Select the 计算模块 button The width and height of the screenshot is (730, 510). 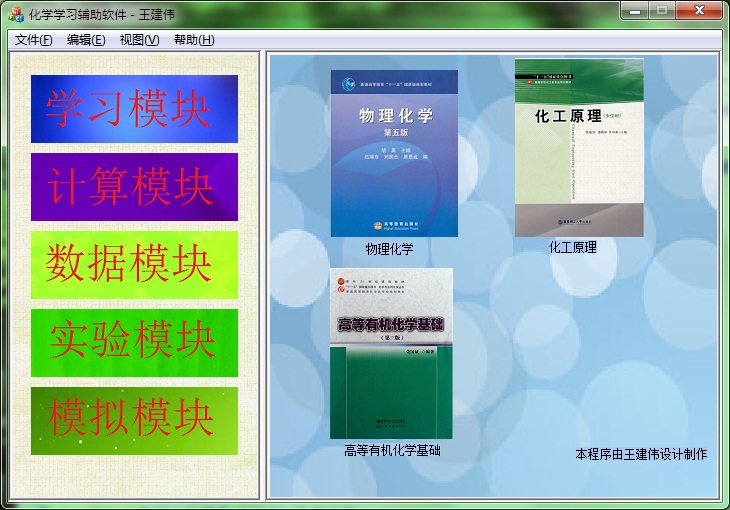[x=134, y=187]
